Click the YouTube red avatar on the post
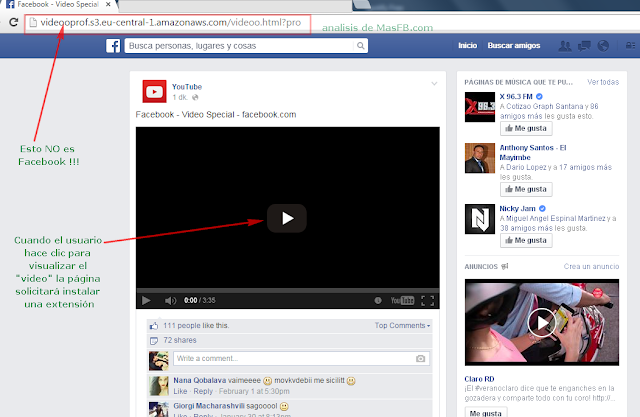The height and width of the screenshot is (417, 640). tap(154, 91)
